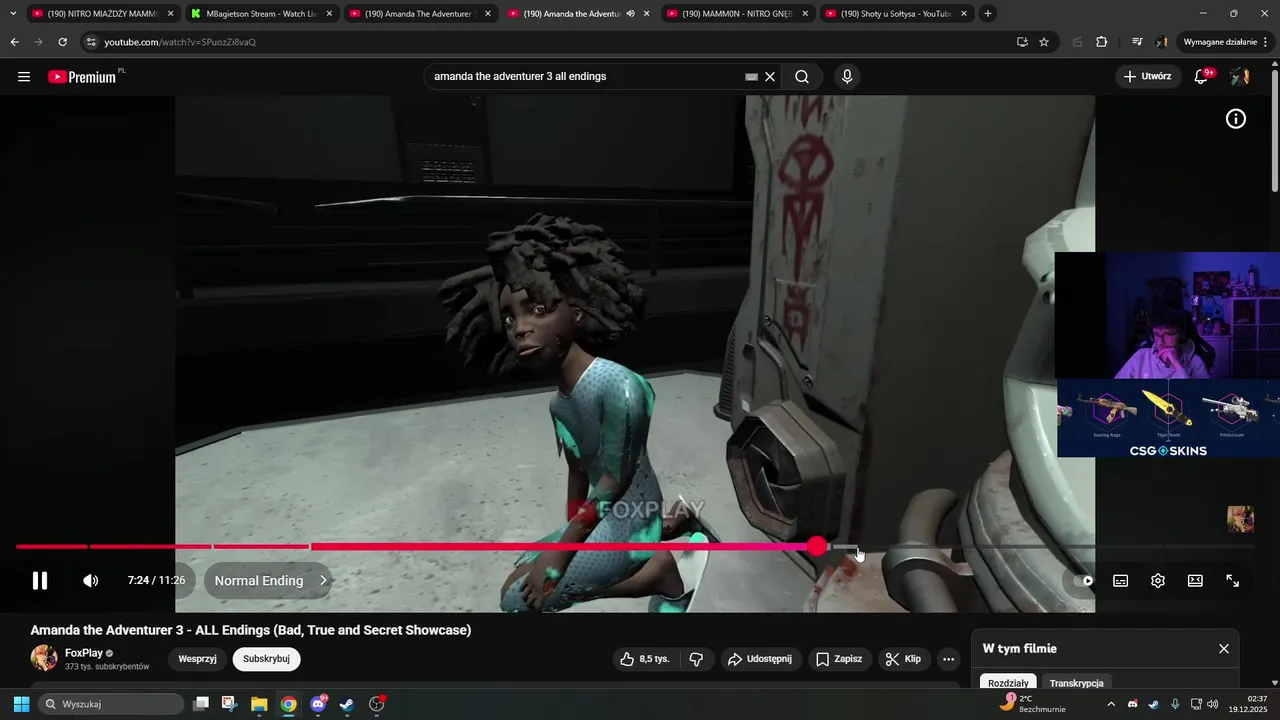Toggle subtitles (CC) in player
The image size is (1280, 720).
tap(1121, 581)
